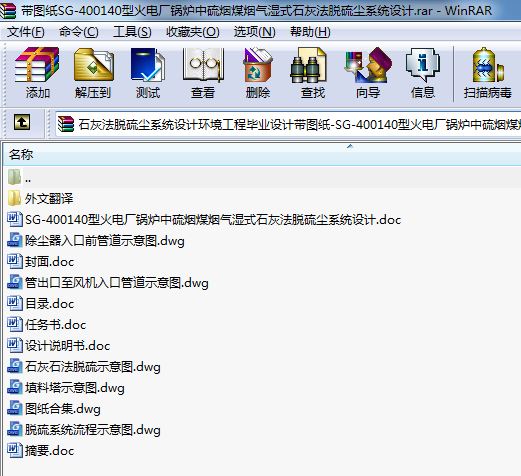Select the 外文翻译 folder icon
The image size is (521, 476).
(14, 198)
